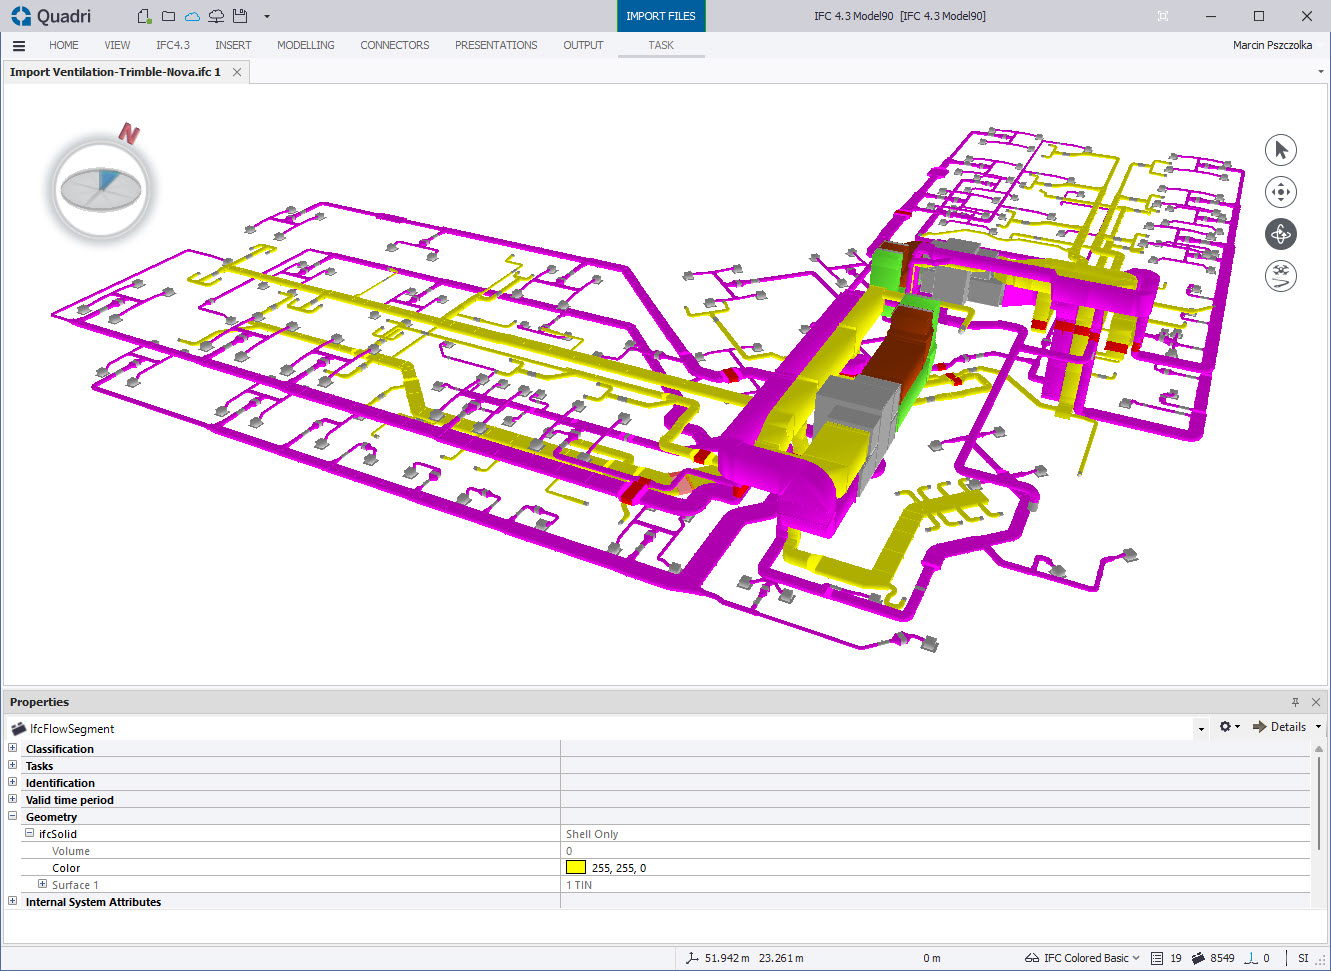
Task: Open the IFC Colored Basic style dropdown
Action: tap(1083, 958)
